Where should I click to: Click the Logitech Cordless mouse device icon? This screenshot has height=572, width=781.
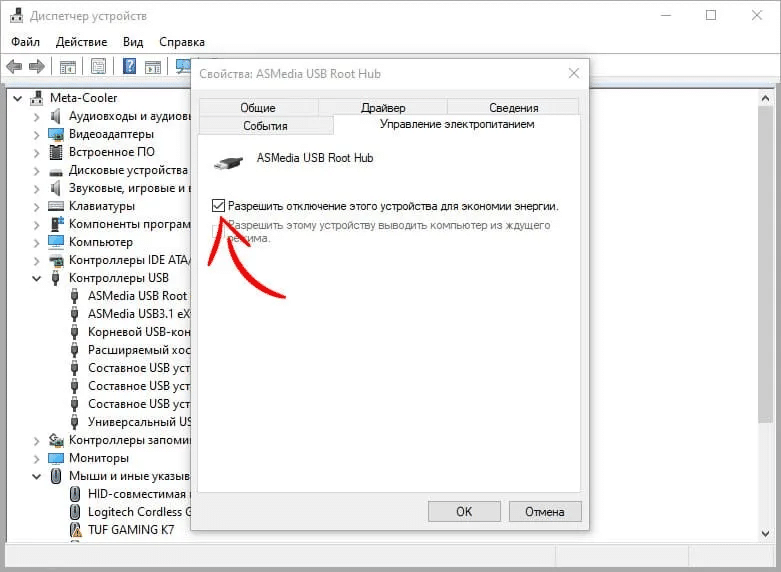click(x=77, y=512)
